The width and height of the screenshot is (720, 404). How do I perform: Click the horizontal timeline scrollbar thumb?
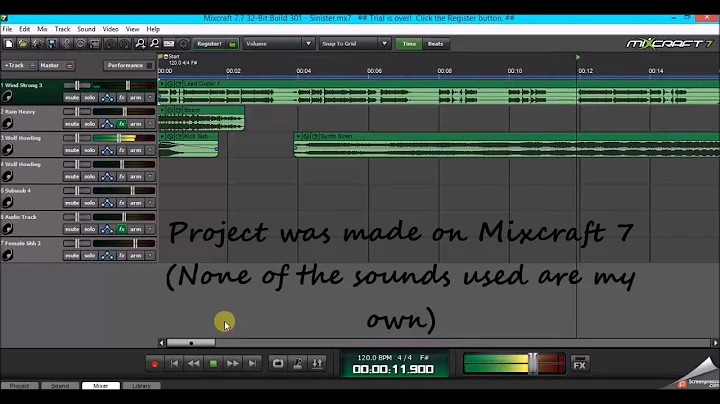191,342
